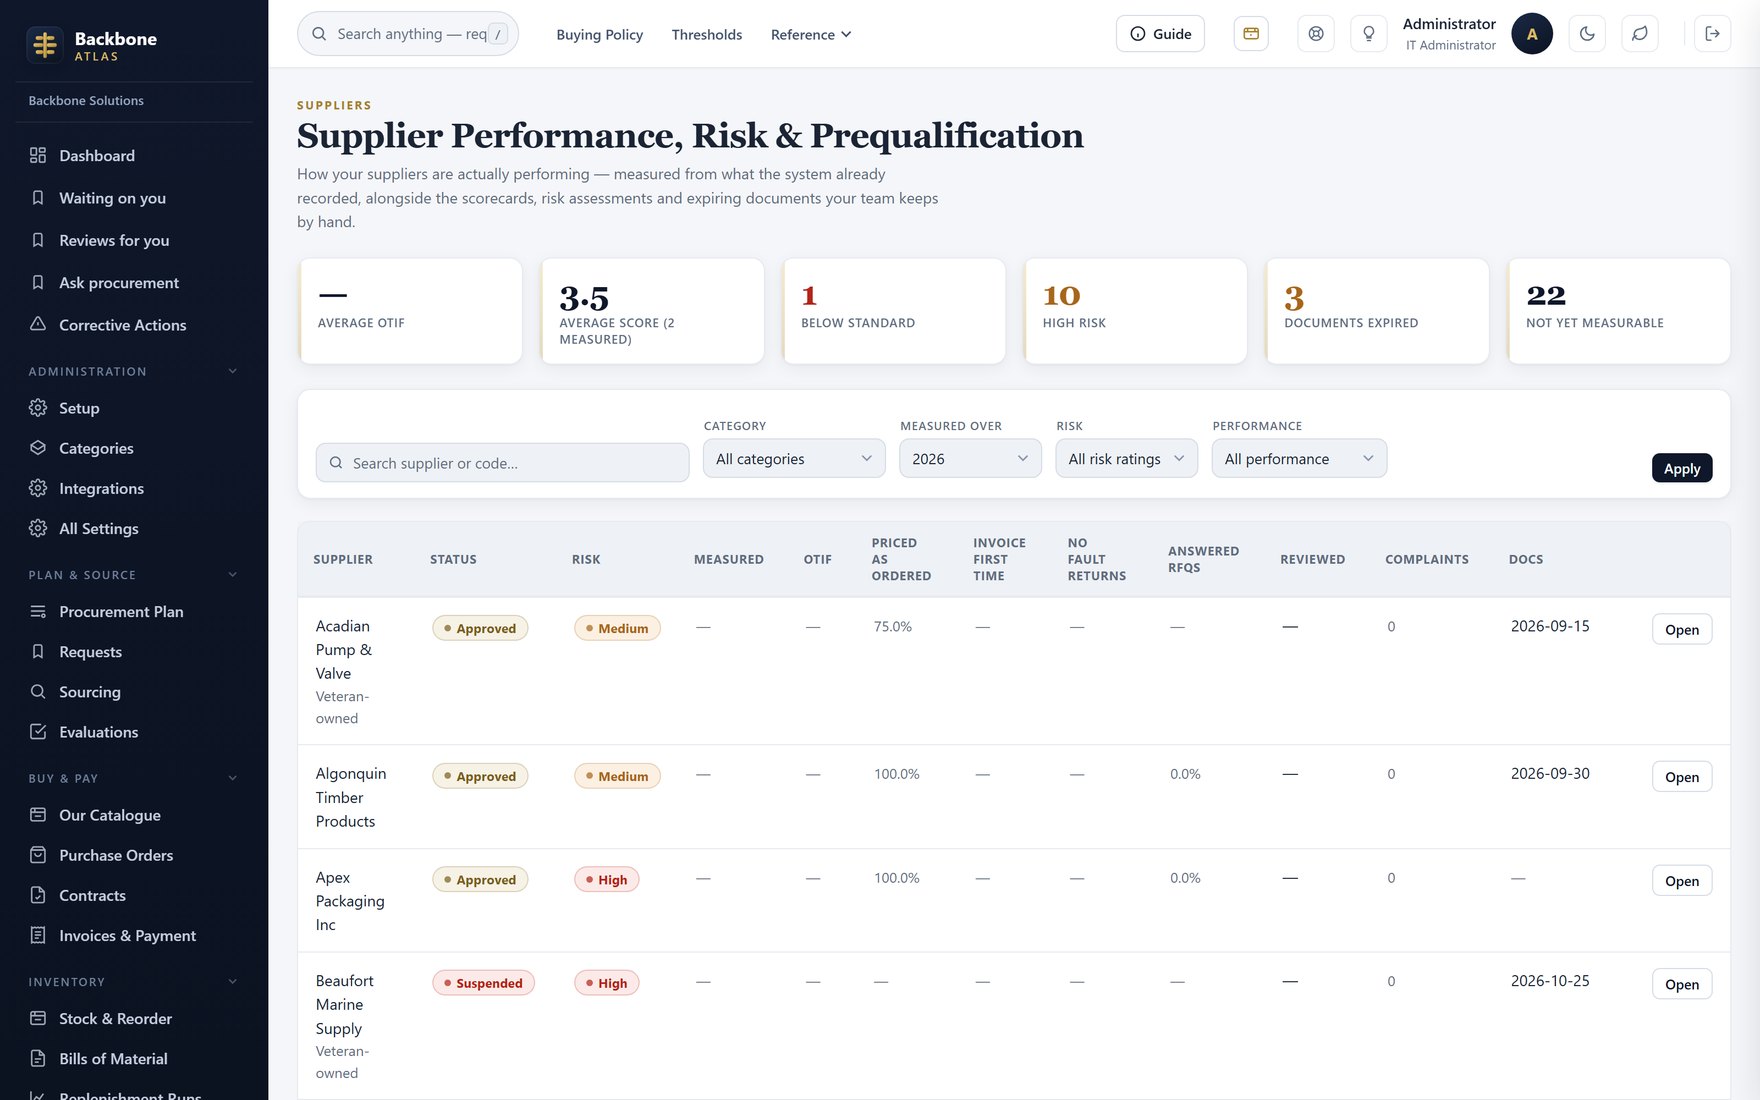Open the Thresholds menu item
1760x1100 pixels.
pyautogui.click(x=707, y=34)
